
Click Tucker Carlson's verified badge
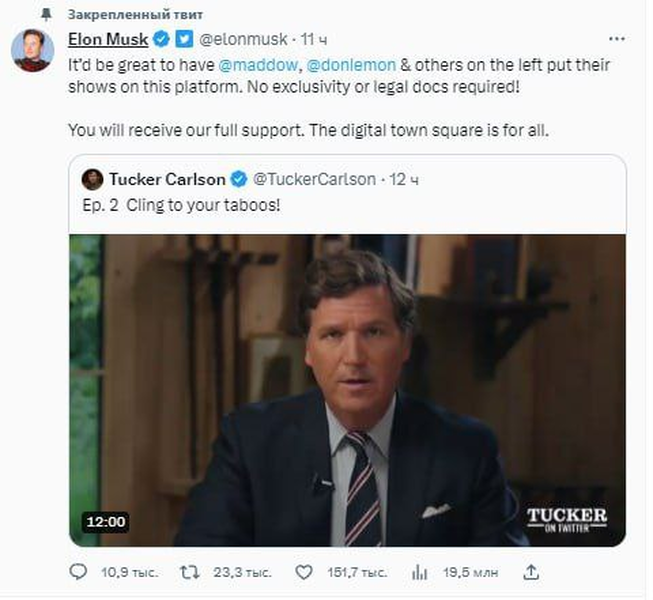[x=239, y=179]
